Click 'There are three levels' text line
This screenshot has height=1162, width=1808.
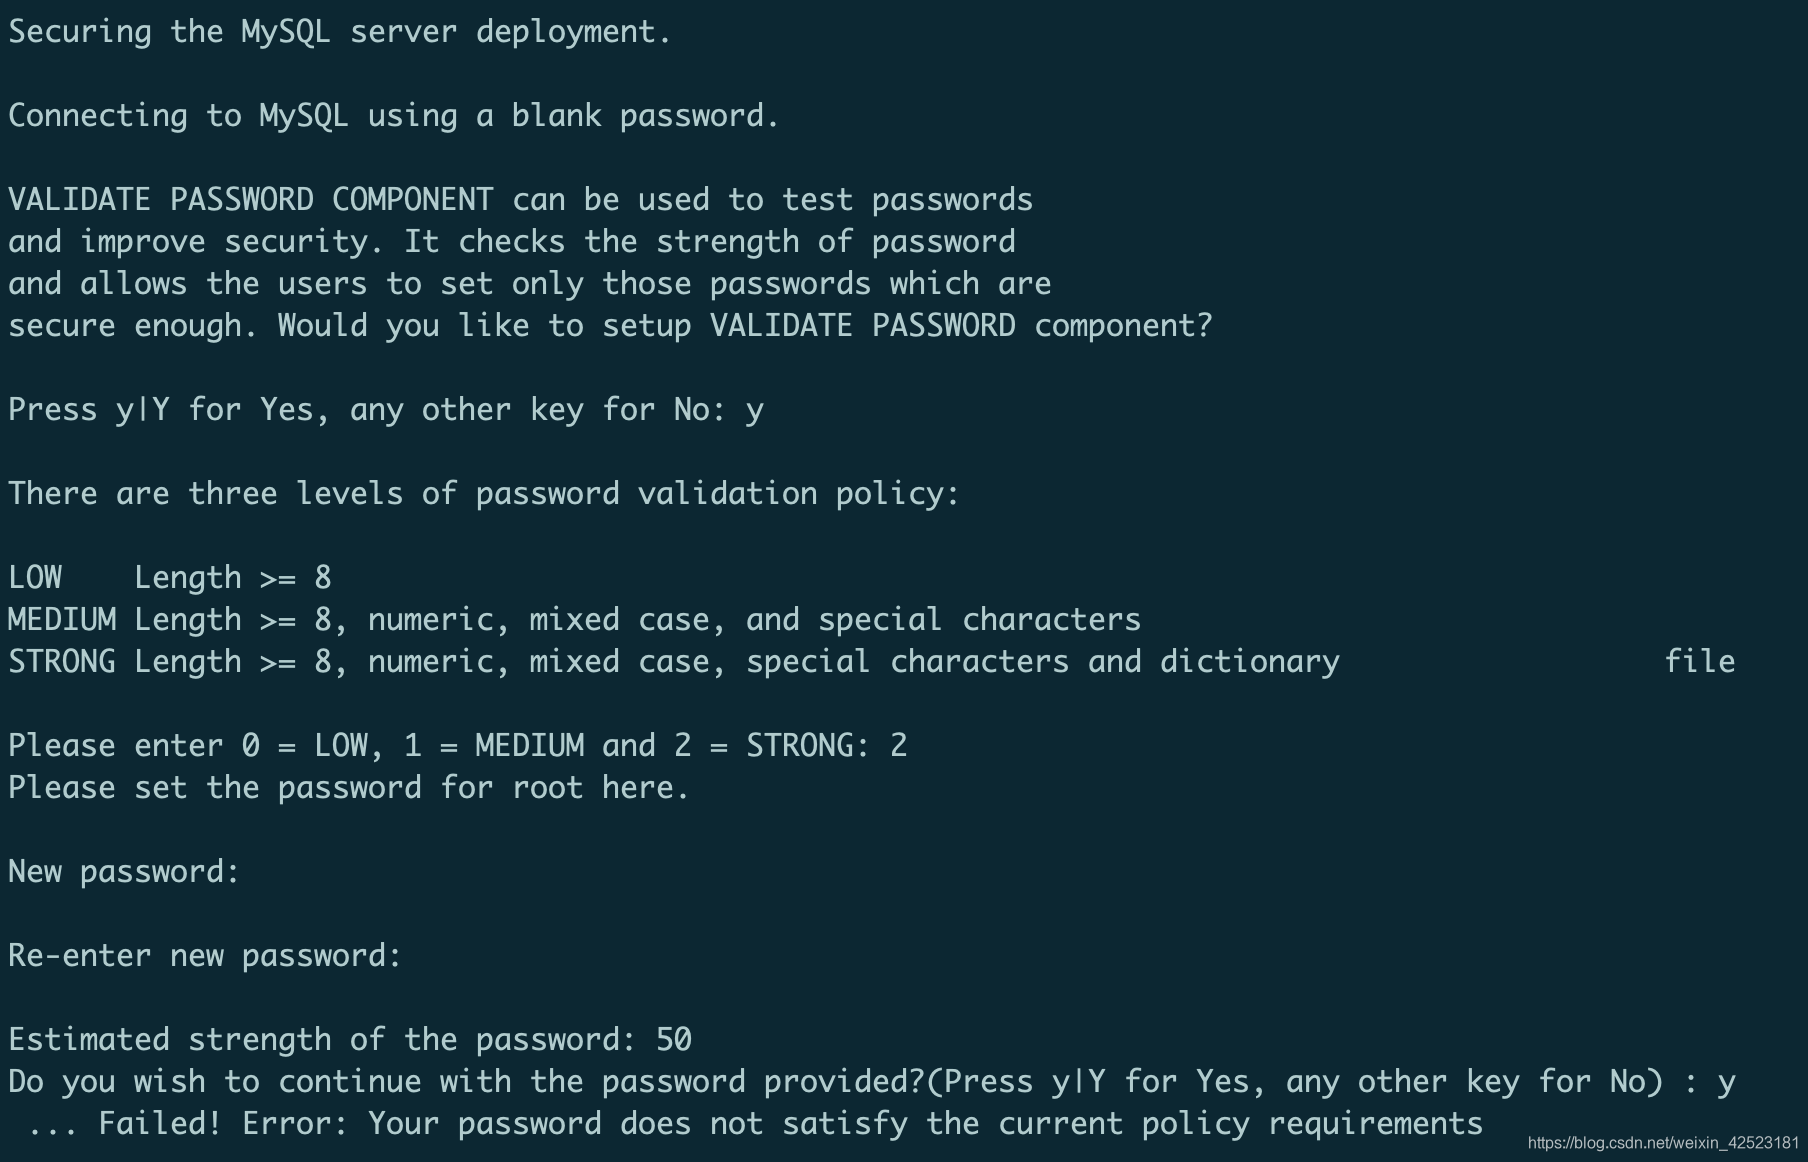[484, 494]
